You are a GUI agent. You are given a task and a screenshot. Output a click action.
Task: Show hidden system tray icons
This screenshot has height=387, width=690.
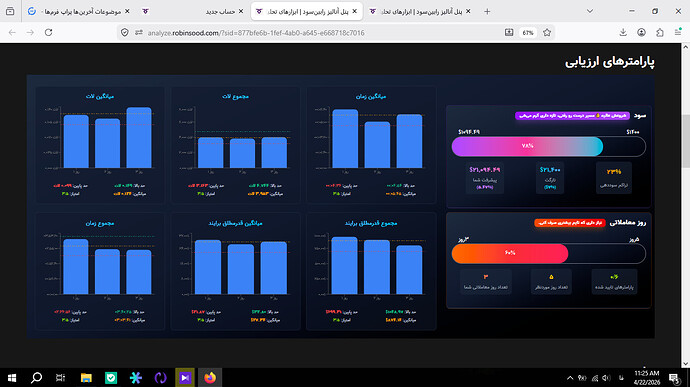(570, 378)
